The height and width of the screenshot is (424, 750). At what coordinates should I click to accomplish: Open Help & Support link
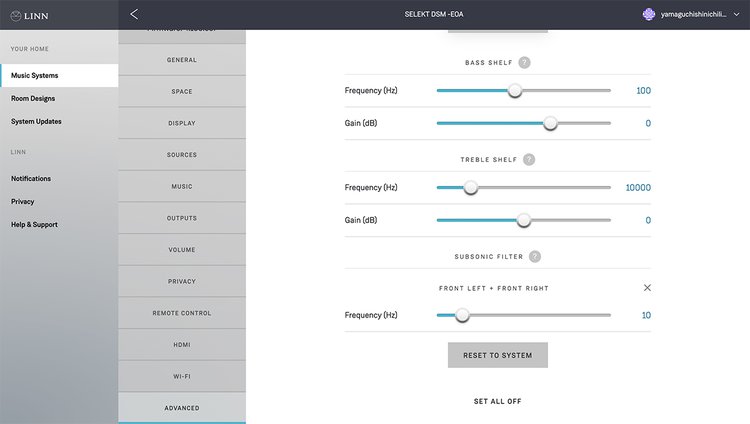(x=34, y=225)
